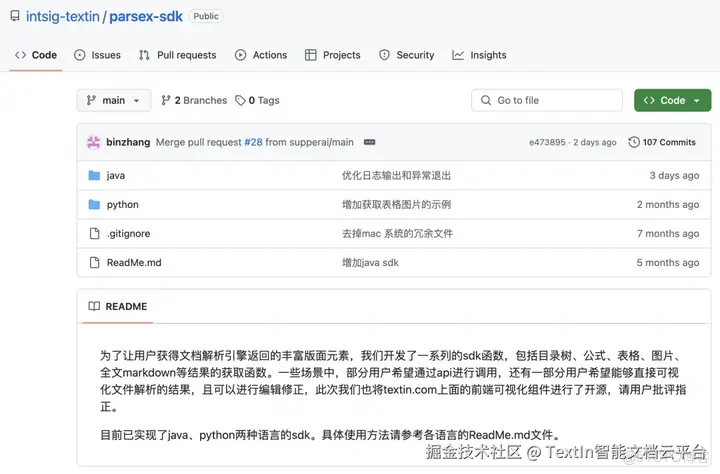Click the .gitignore file icon
This screenshot has height=474, width=720.
tap(95, 233)
